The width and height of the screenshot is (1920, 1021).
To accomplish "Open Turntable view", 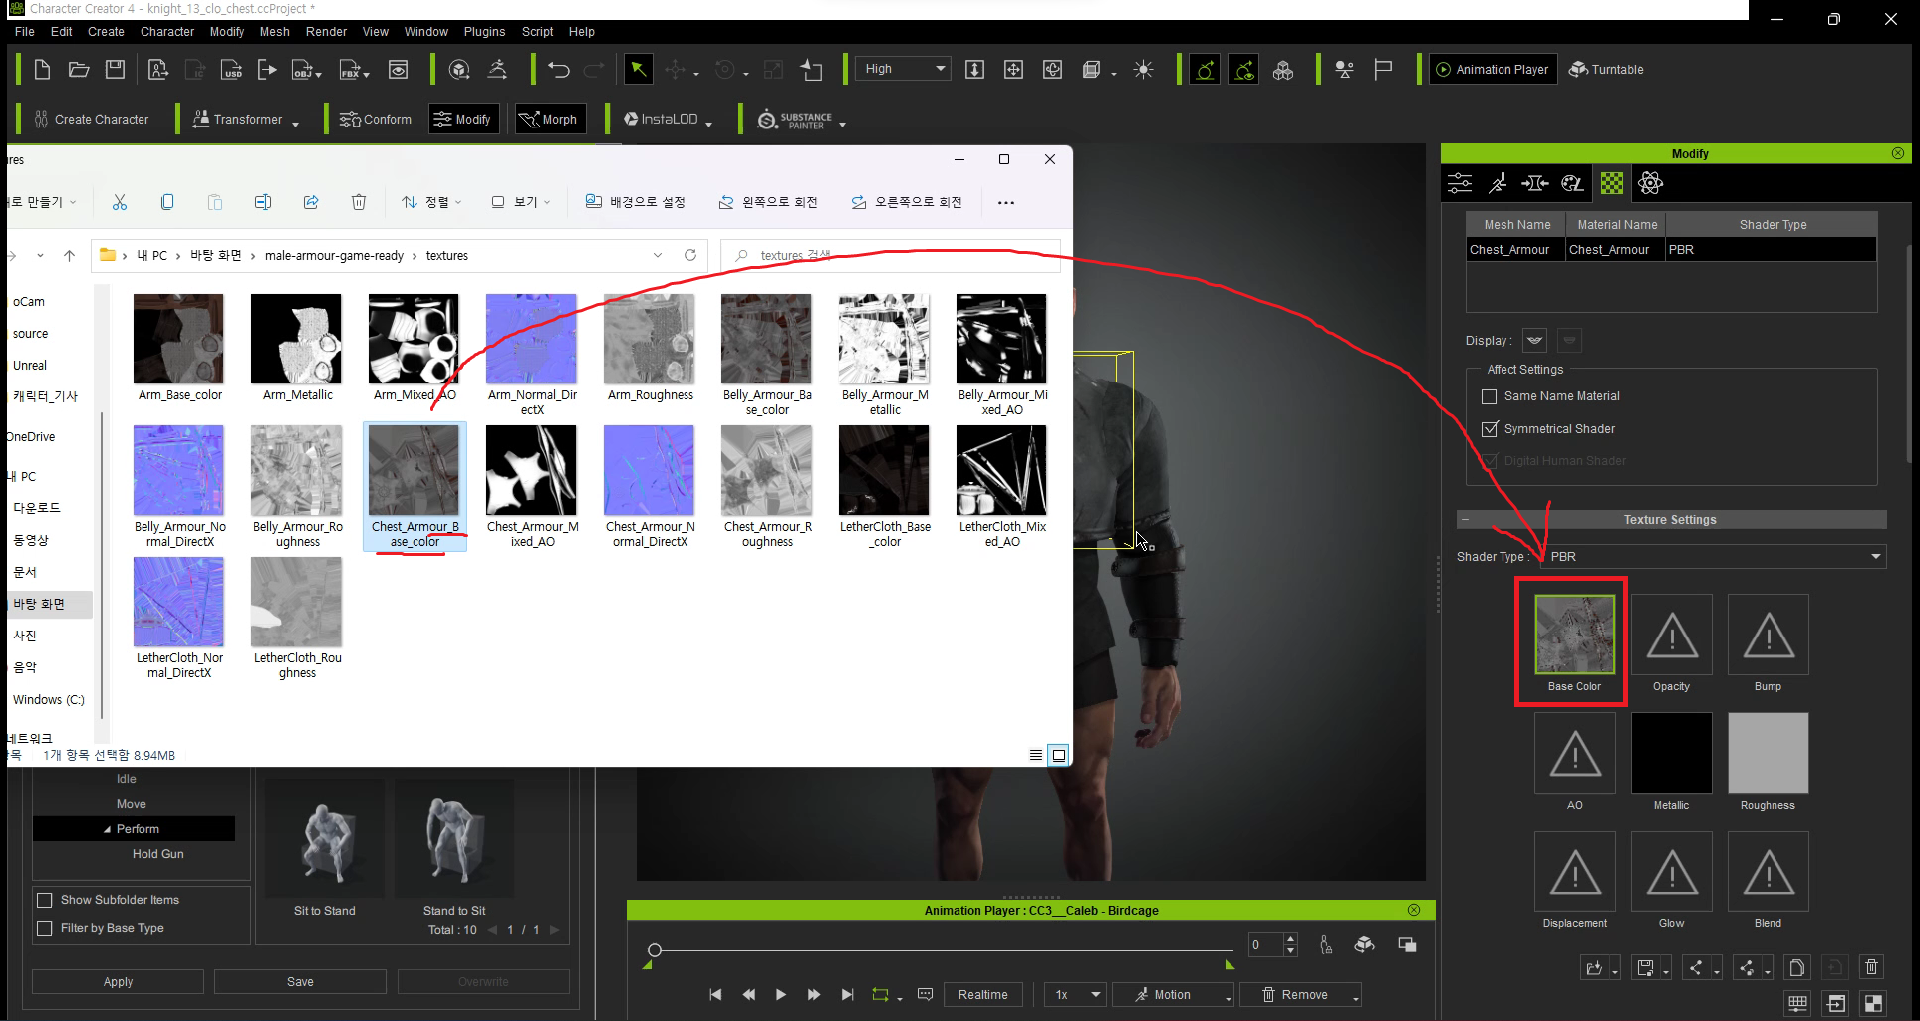I will 1606,69.
